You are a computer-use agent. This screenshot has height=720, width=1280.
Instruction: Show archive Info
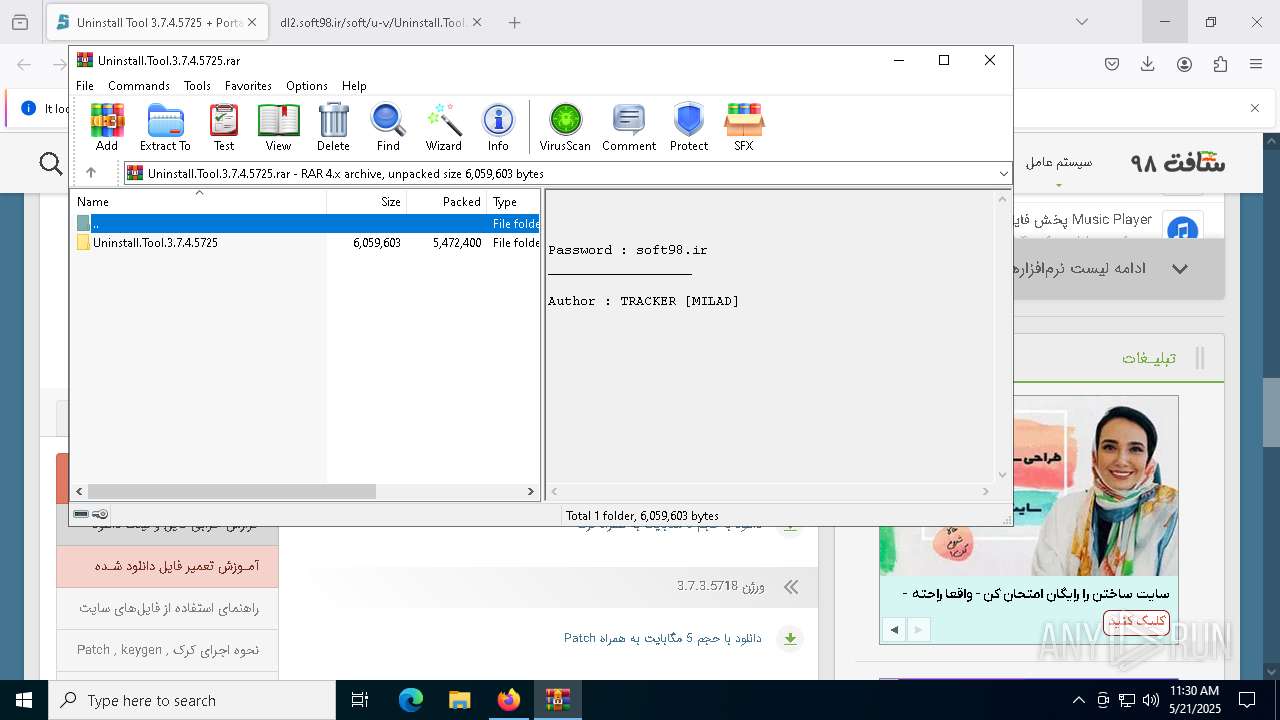point(498,127)
